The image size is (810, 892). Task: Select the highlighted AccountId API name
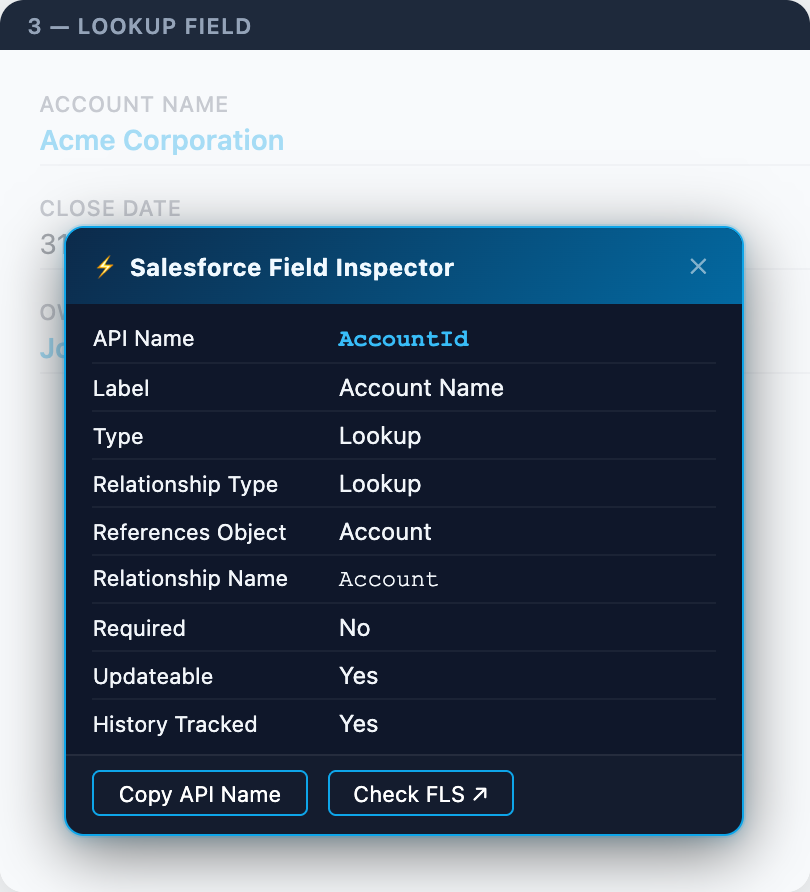[403, 339]
